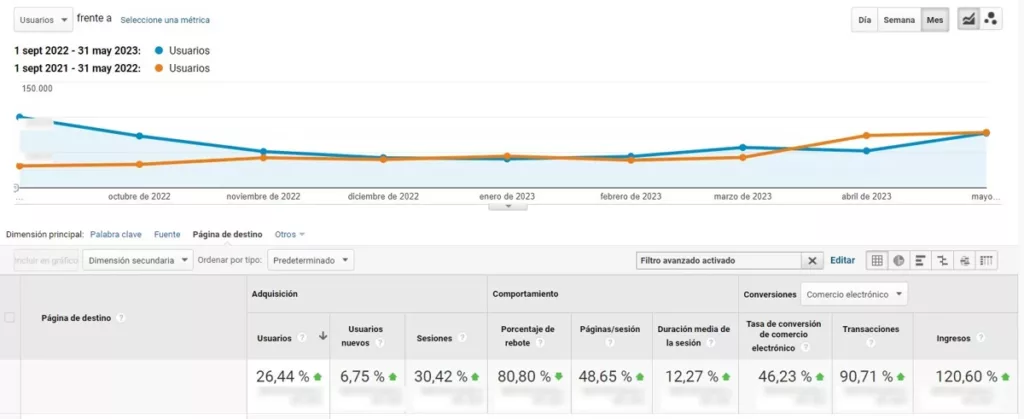1024x419 pixels.
Task: Select Fuente as primary dimension
Action: point(167,234)
